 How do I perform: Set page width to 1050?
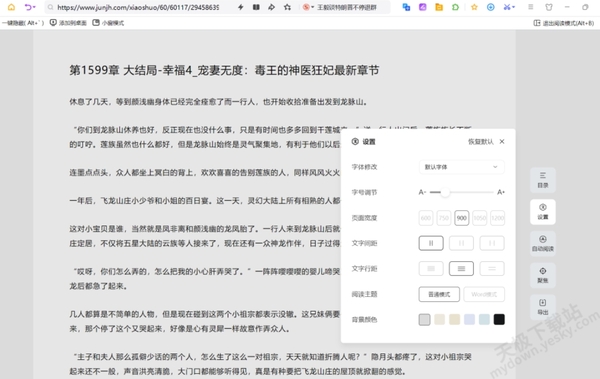pos(479,218)
